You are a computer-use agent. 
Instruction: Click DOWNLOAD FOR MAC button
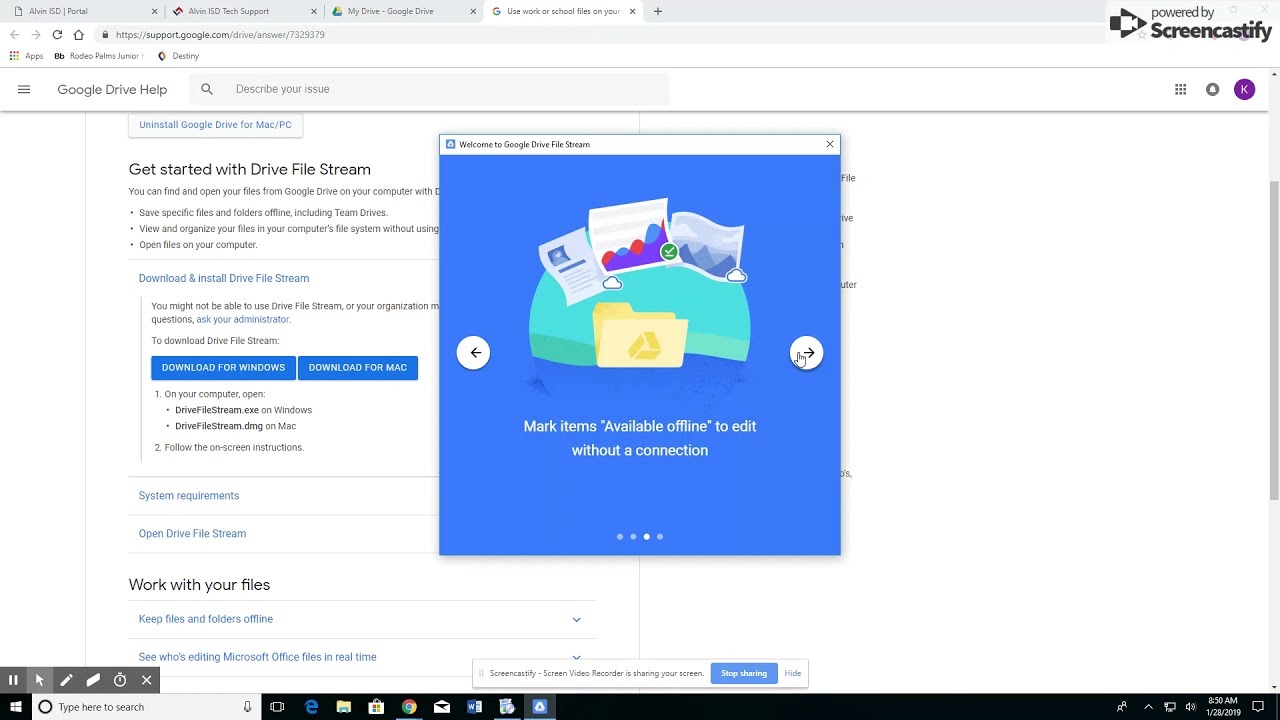(x=358, y=368)
